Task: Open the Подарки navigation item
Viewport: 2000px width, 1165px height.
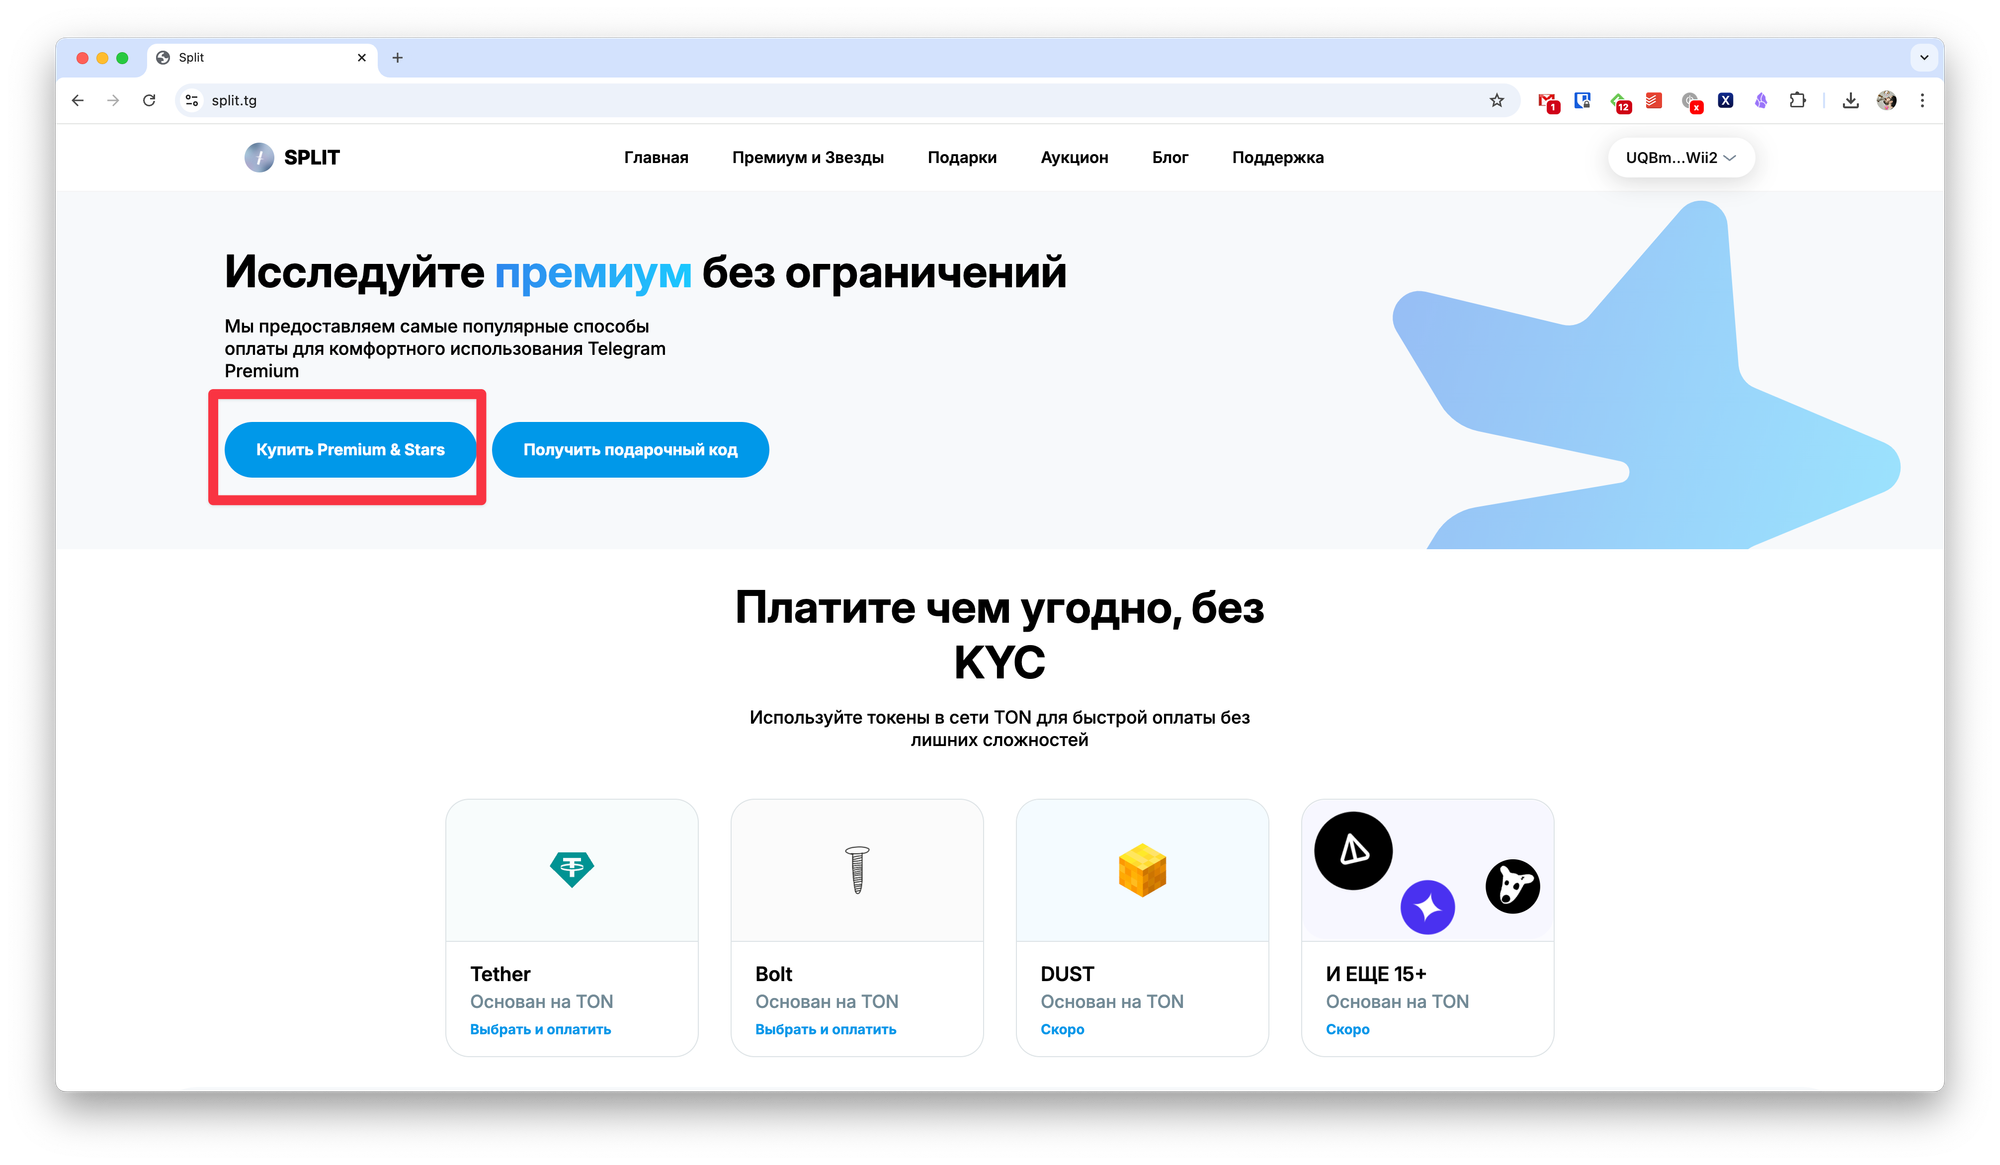Action: 962,157
